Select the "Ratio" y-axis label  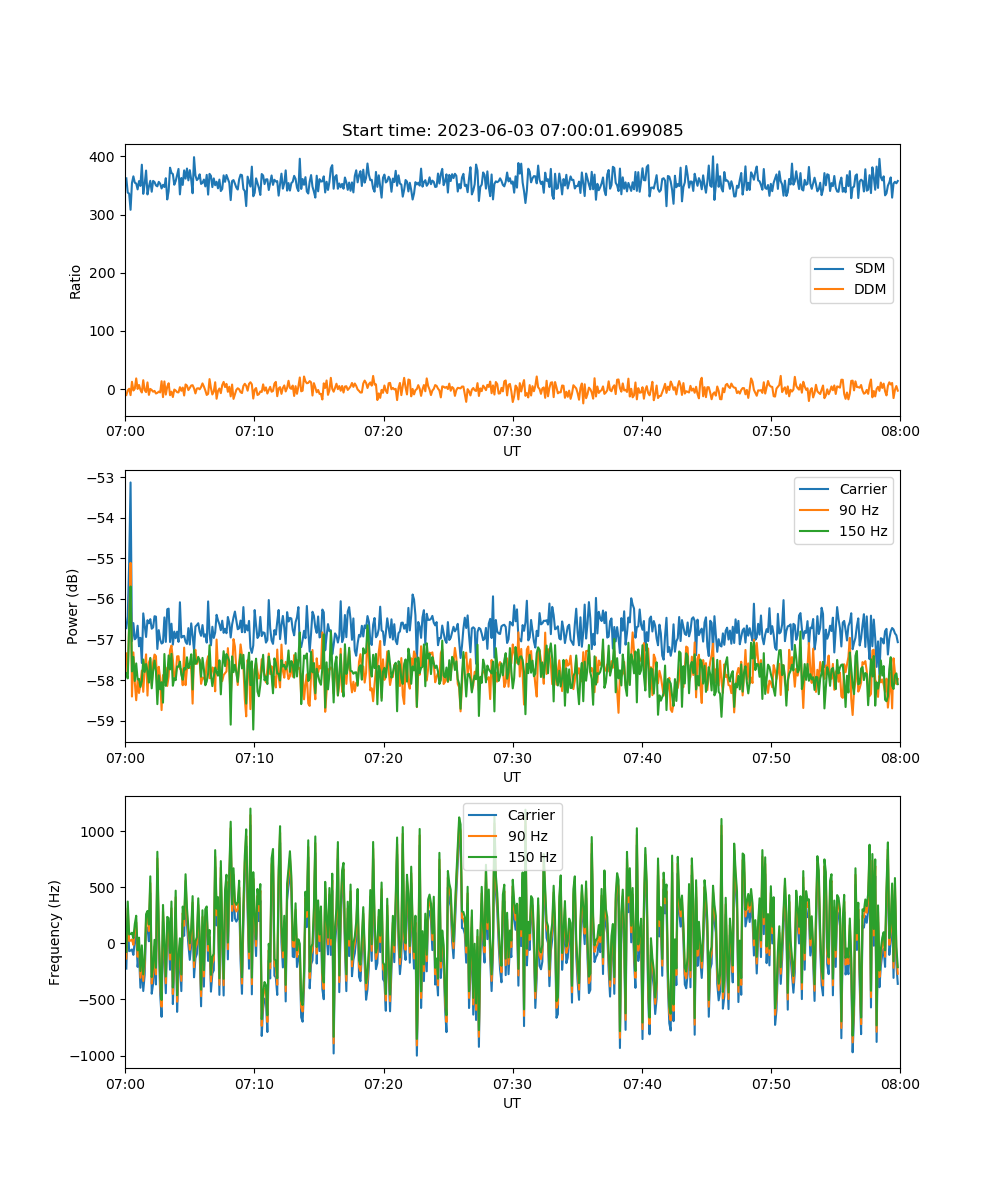pyautogui.click(x=76, y=281)
